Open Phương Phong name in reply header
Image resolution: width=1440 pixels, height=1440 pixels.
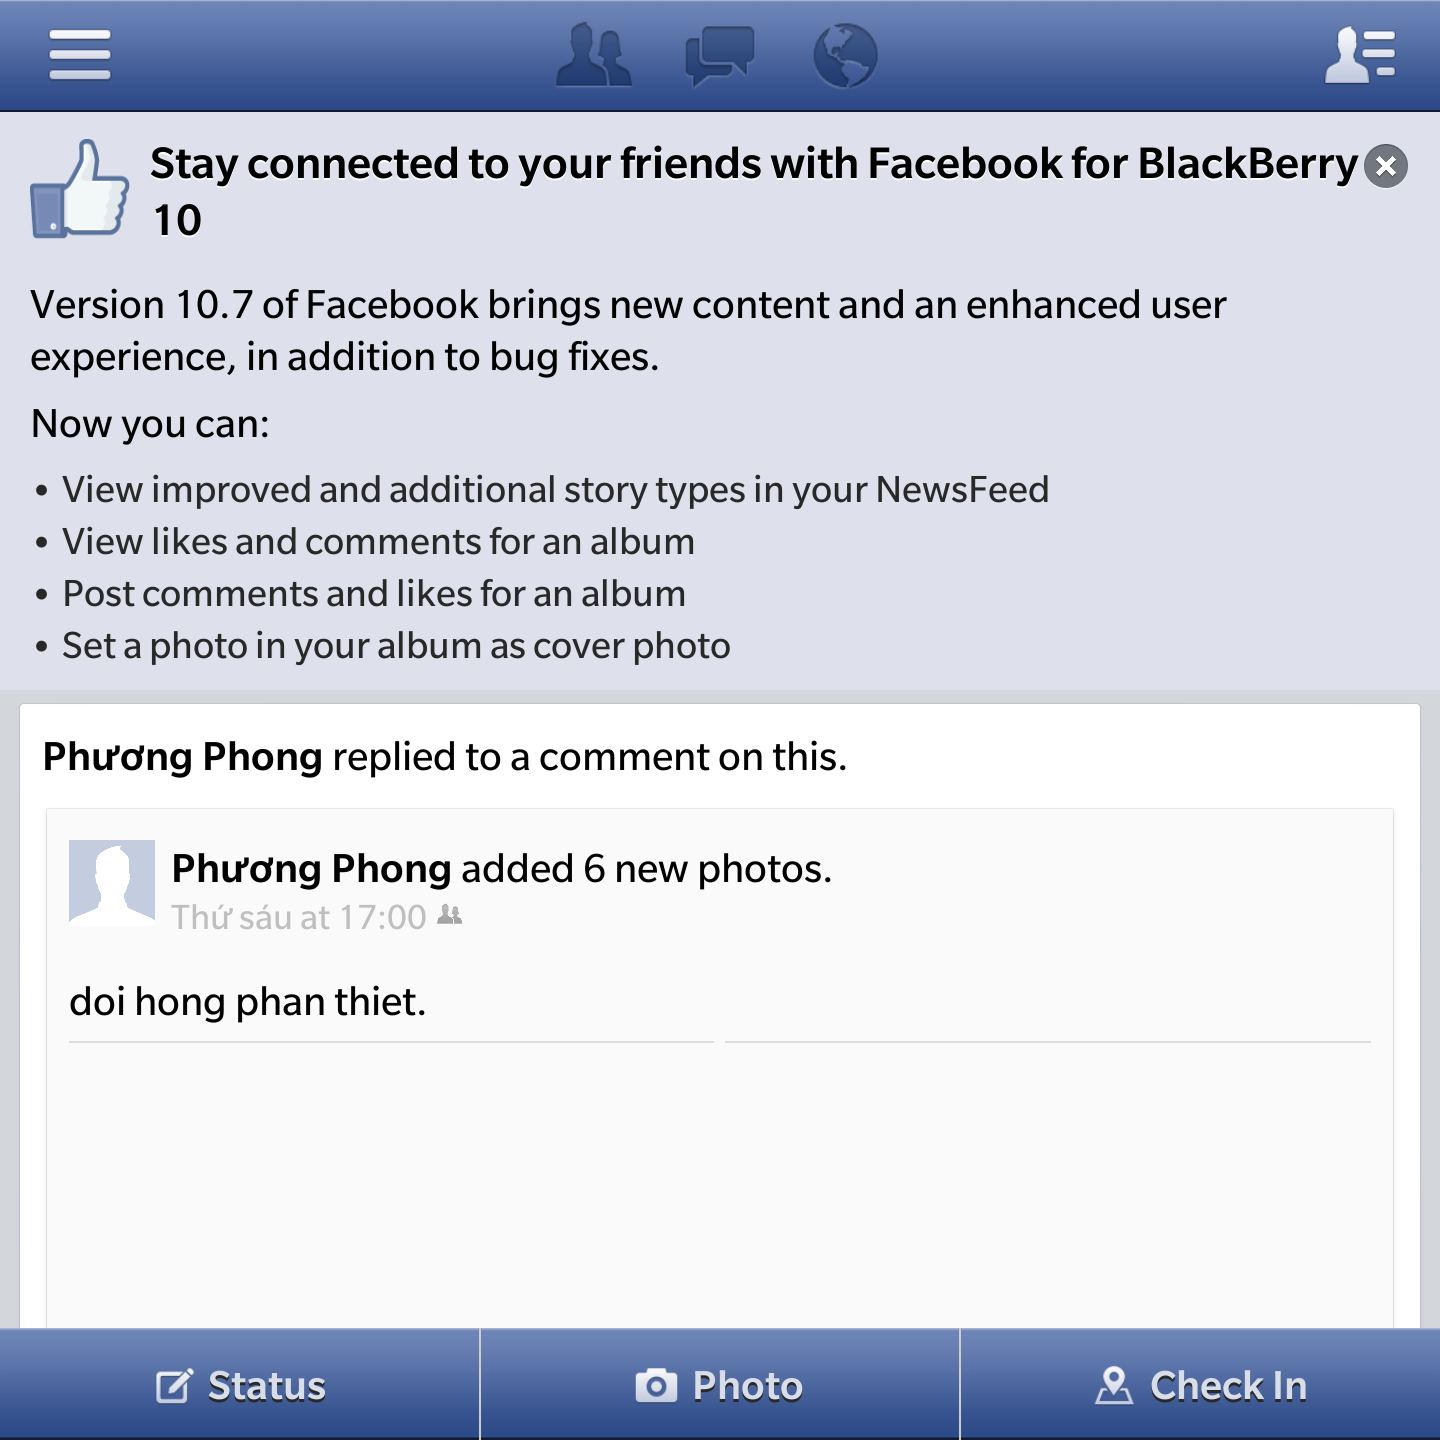tap(183, 757)
